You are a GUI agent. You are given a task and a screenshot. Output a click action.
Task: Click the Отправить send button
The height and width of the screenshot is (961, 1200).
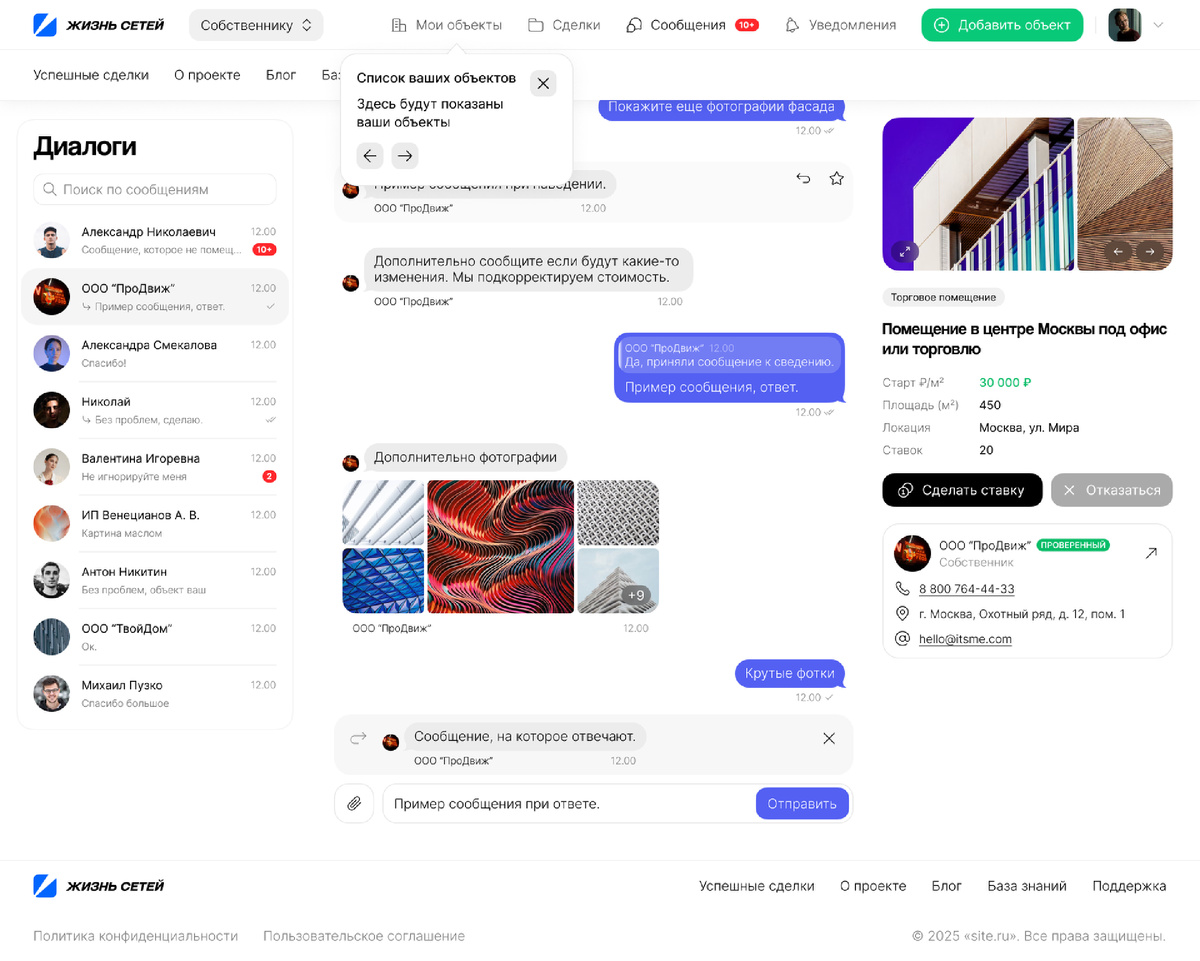pos(802,803)
